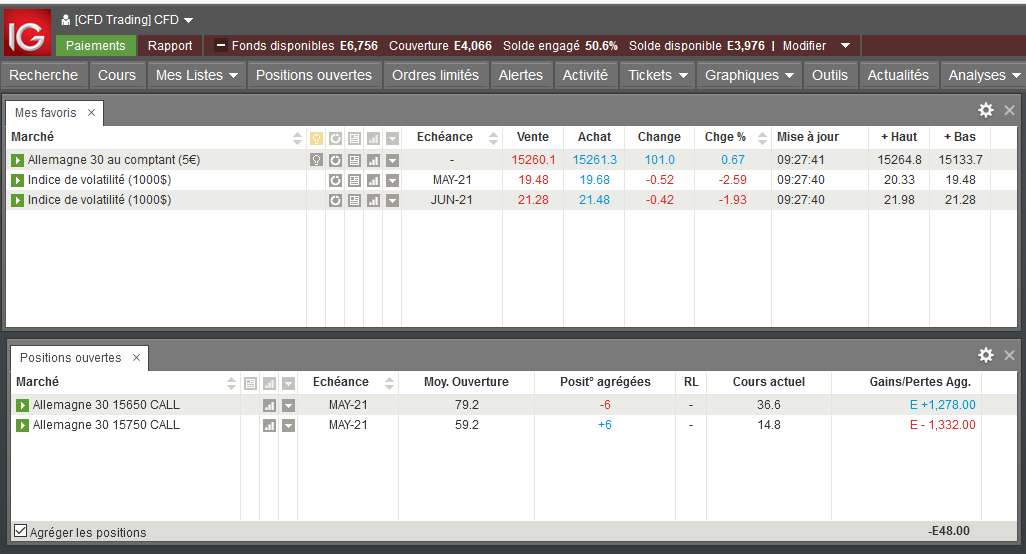Viewport: 1026px width, 554px height.
Task: Open chart icon for Allemagne 30 15750 CALL
Action: point(269,425)
